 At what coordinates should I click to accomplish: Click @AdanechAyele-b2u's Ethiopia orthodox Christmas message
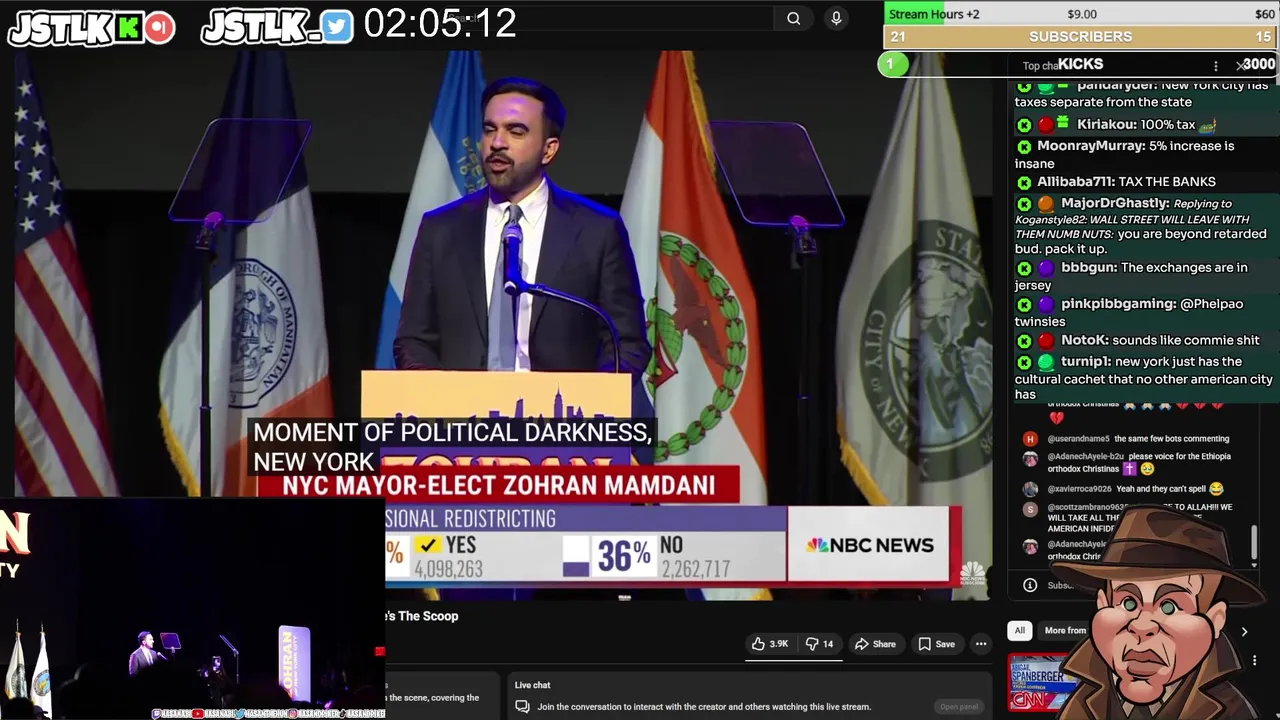tap(1140, 463)
